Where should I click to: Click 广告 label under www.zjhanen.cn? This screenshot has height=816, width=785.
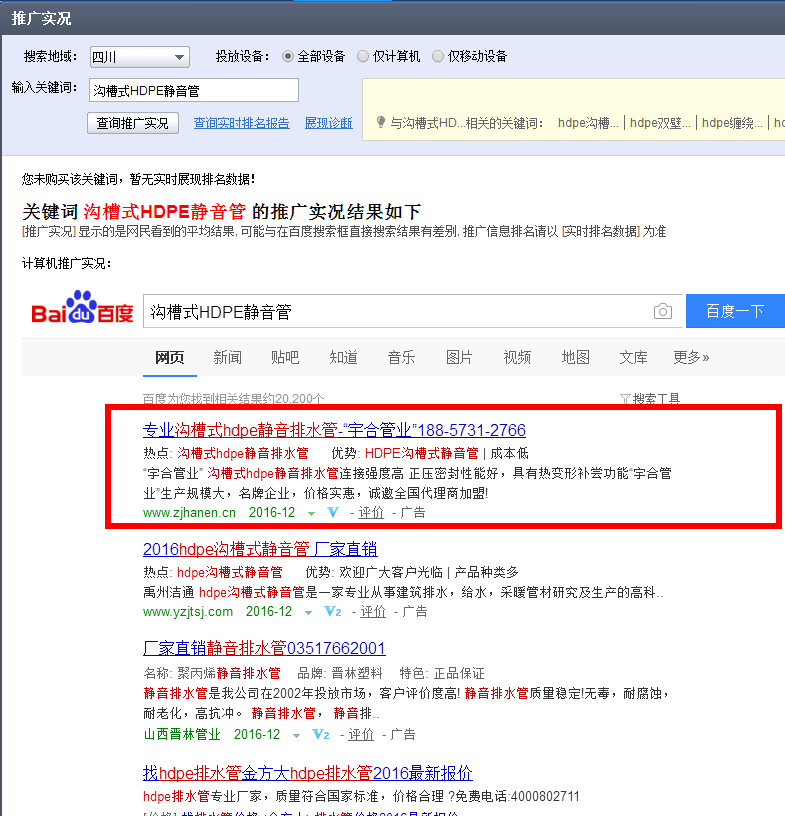tap(413, 513)
